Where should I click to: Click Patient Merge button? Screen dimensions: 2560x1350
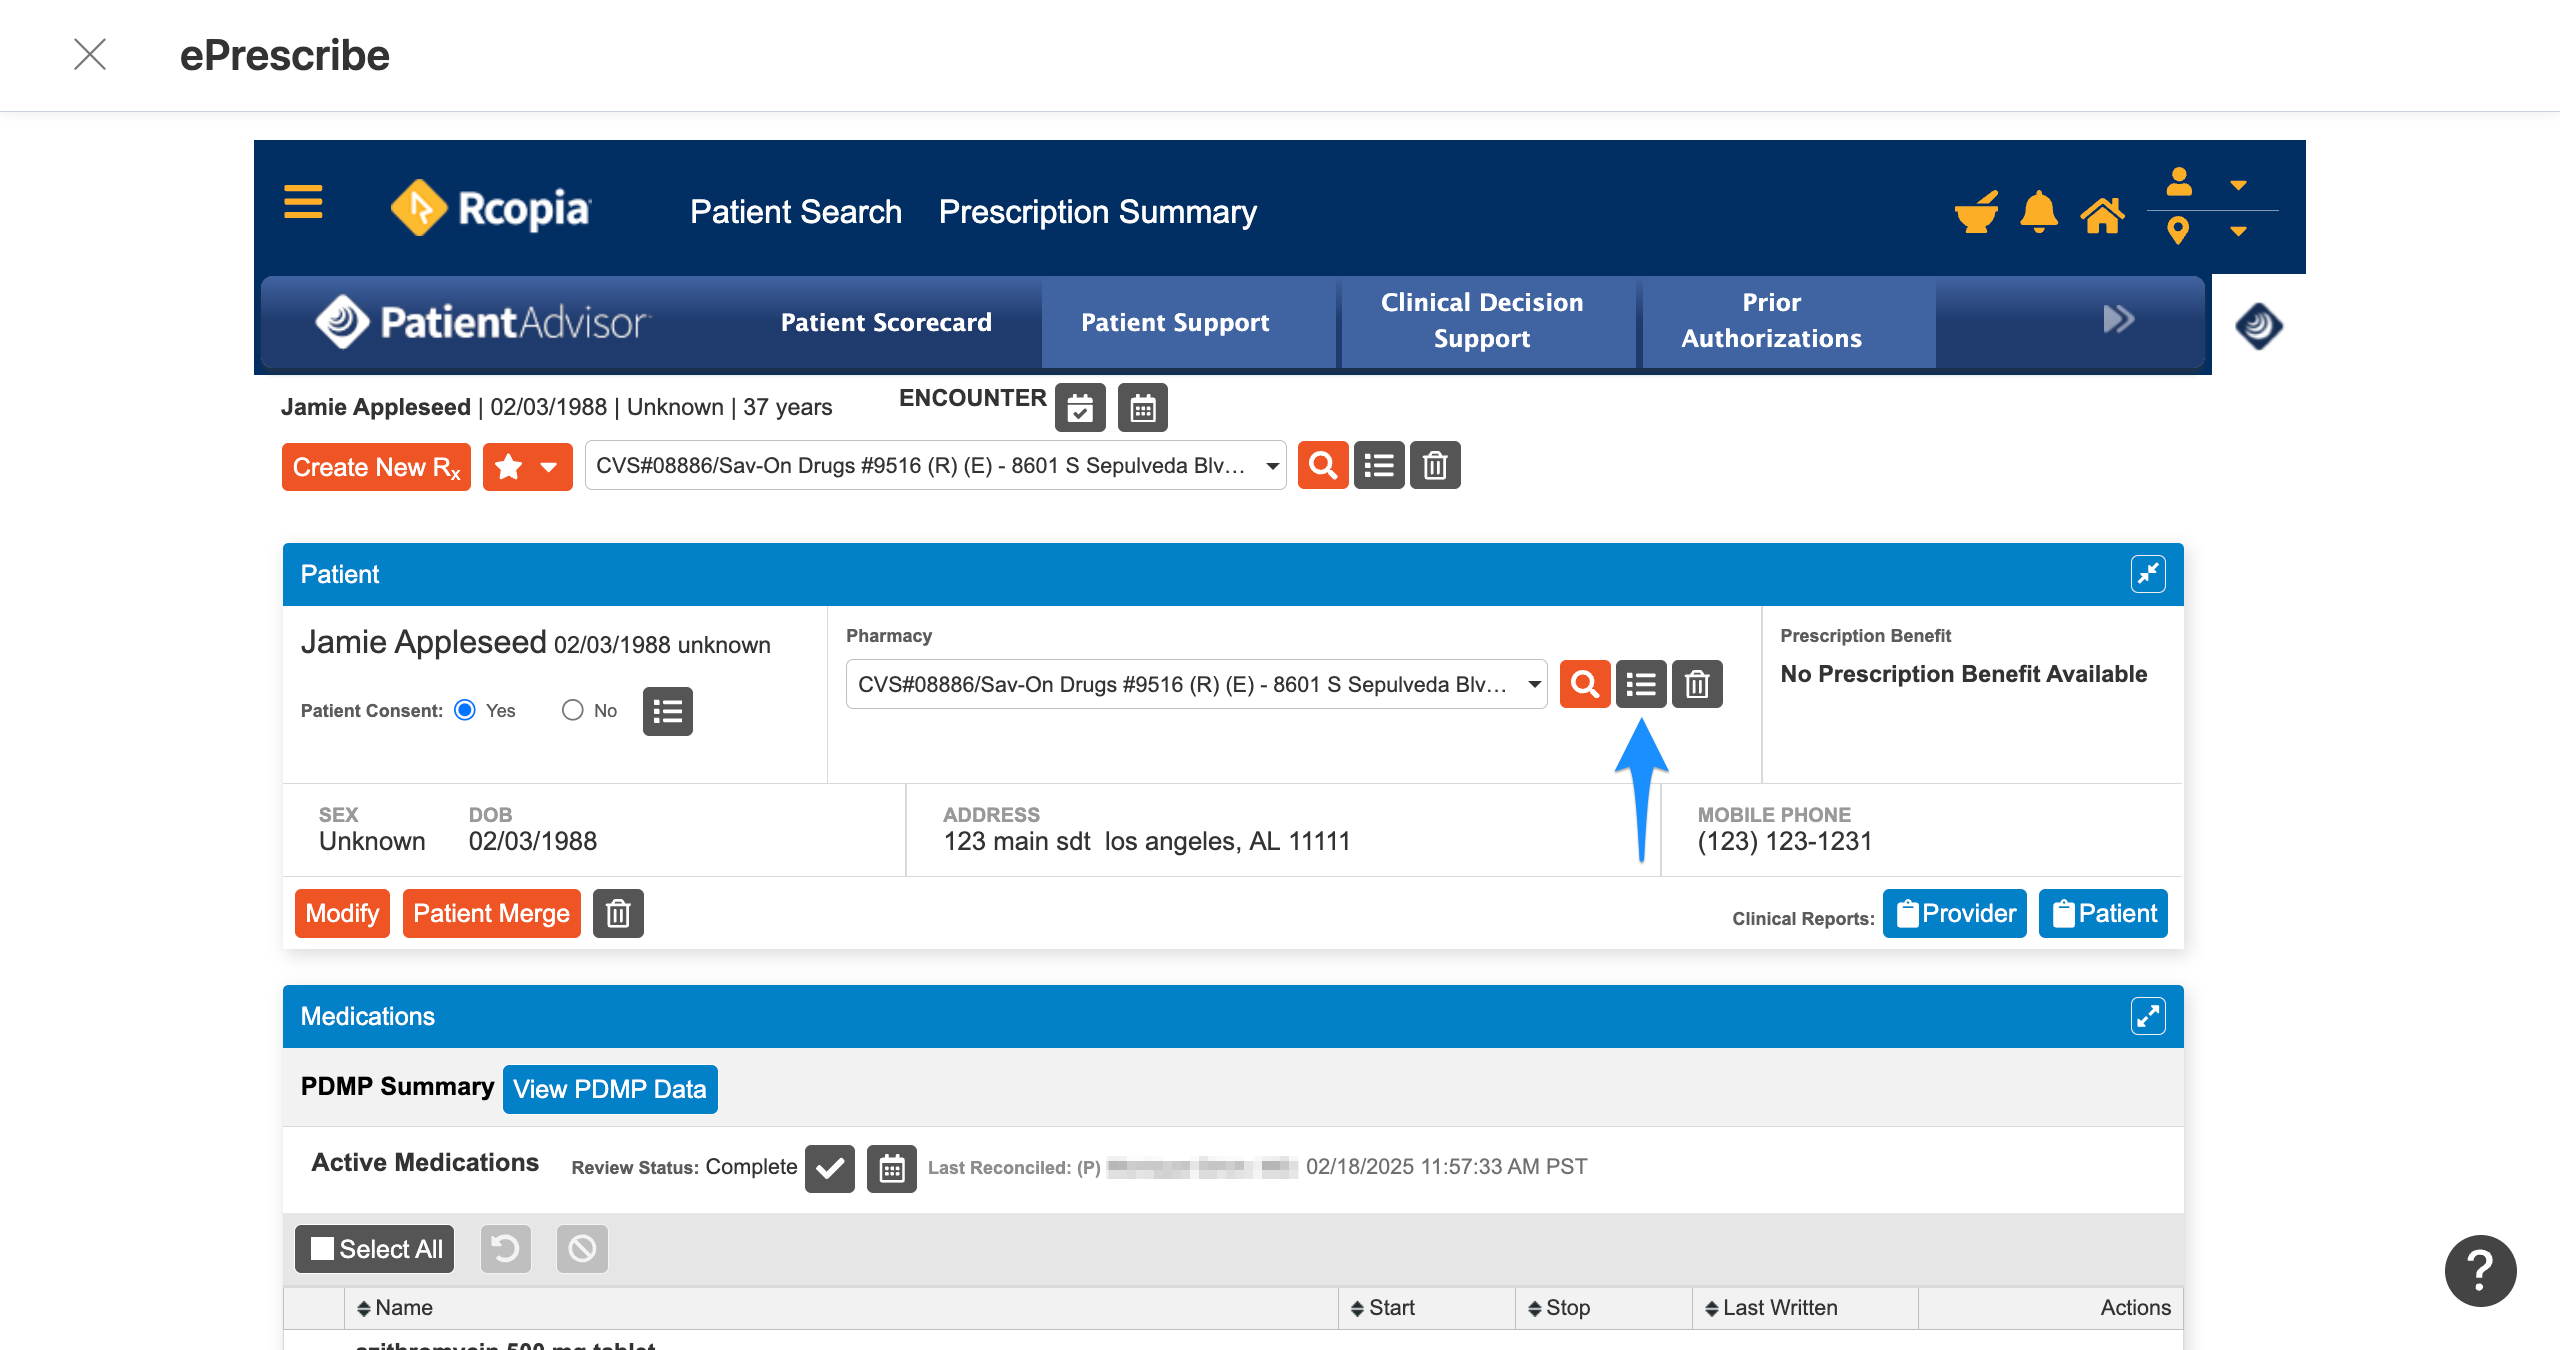[491, 913]
